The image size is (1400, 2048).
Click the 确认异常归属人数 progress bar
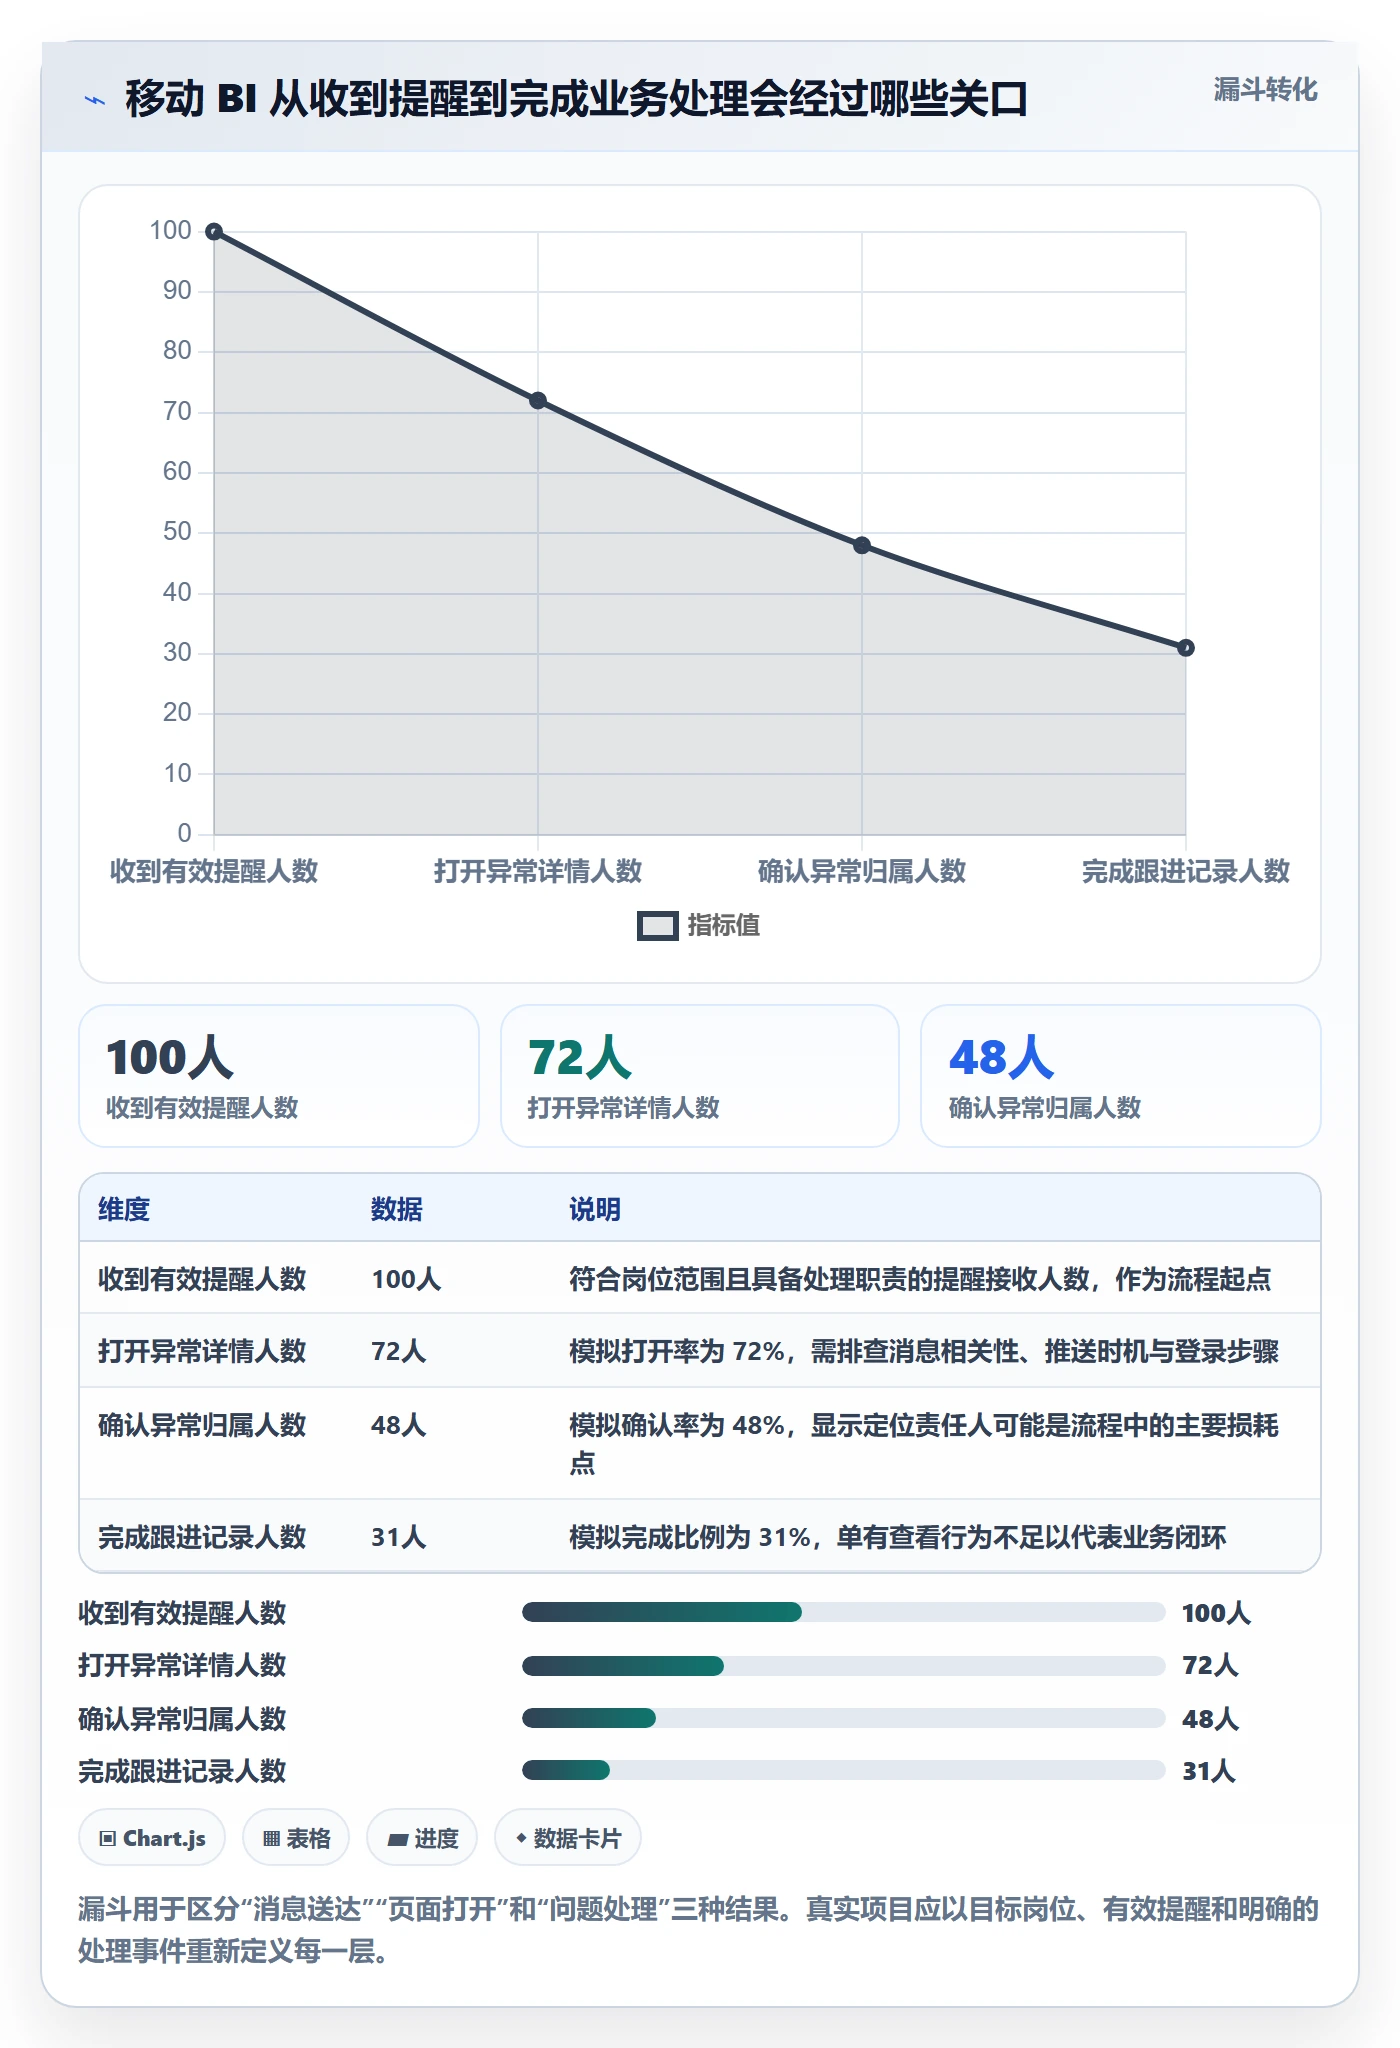pyautogui.click(x=843, y=1718)
